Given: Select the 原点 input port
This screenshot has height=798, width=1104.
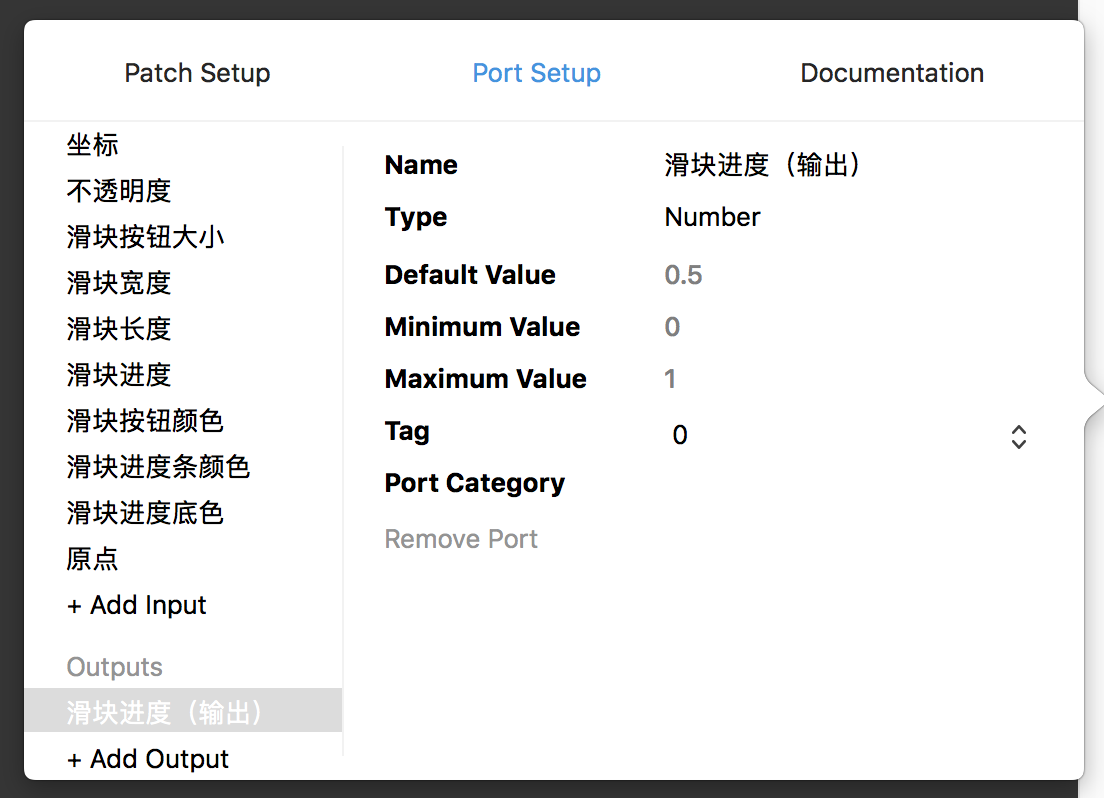Looking at the screenshot, I should point(93,559).
